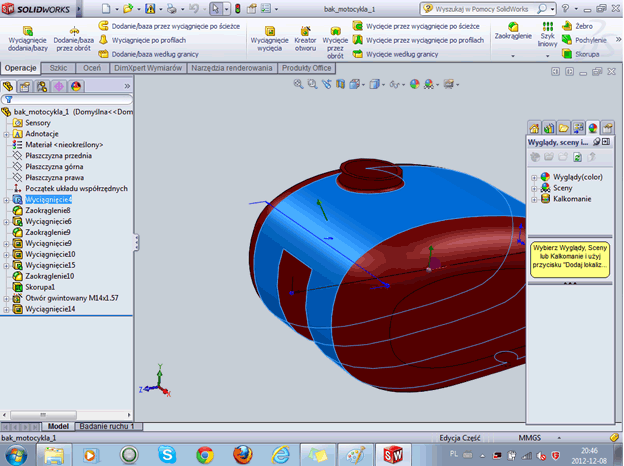This screenshot has height=466, width=624.
Task: Expand Wyciągnięcie4 feature node
Action: (6, 200)
